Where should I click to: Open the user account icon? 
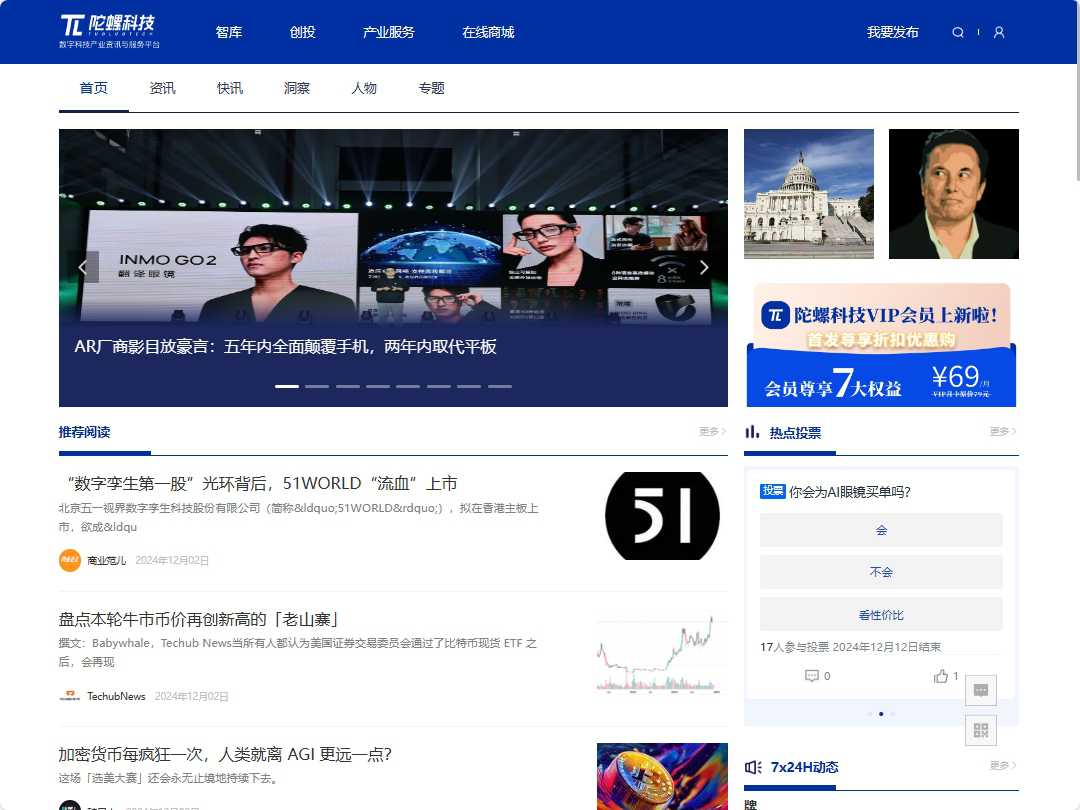[x=999, y=32]
